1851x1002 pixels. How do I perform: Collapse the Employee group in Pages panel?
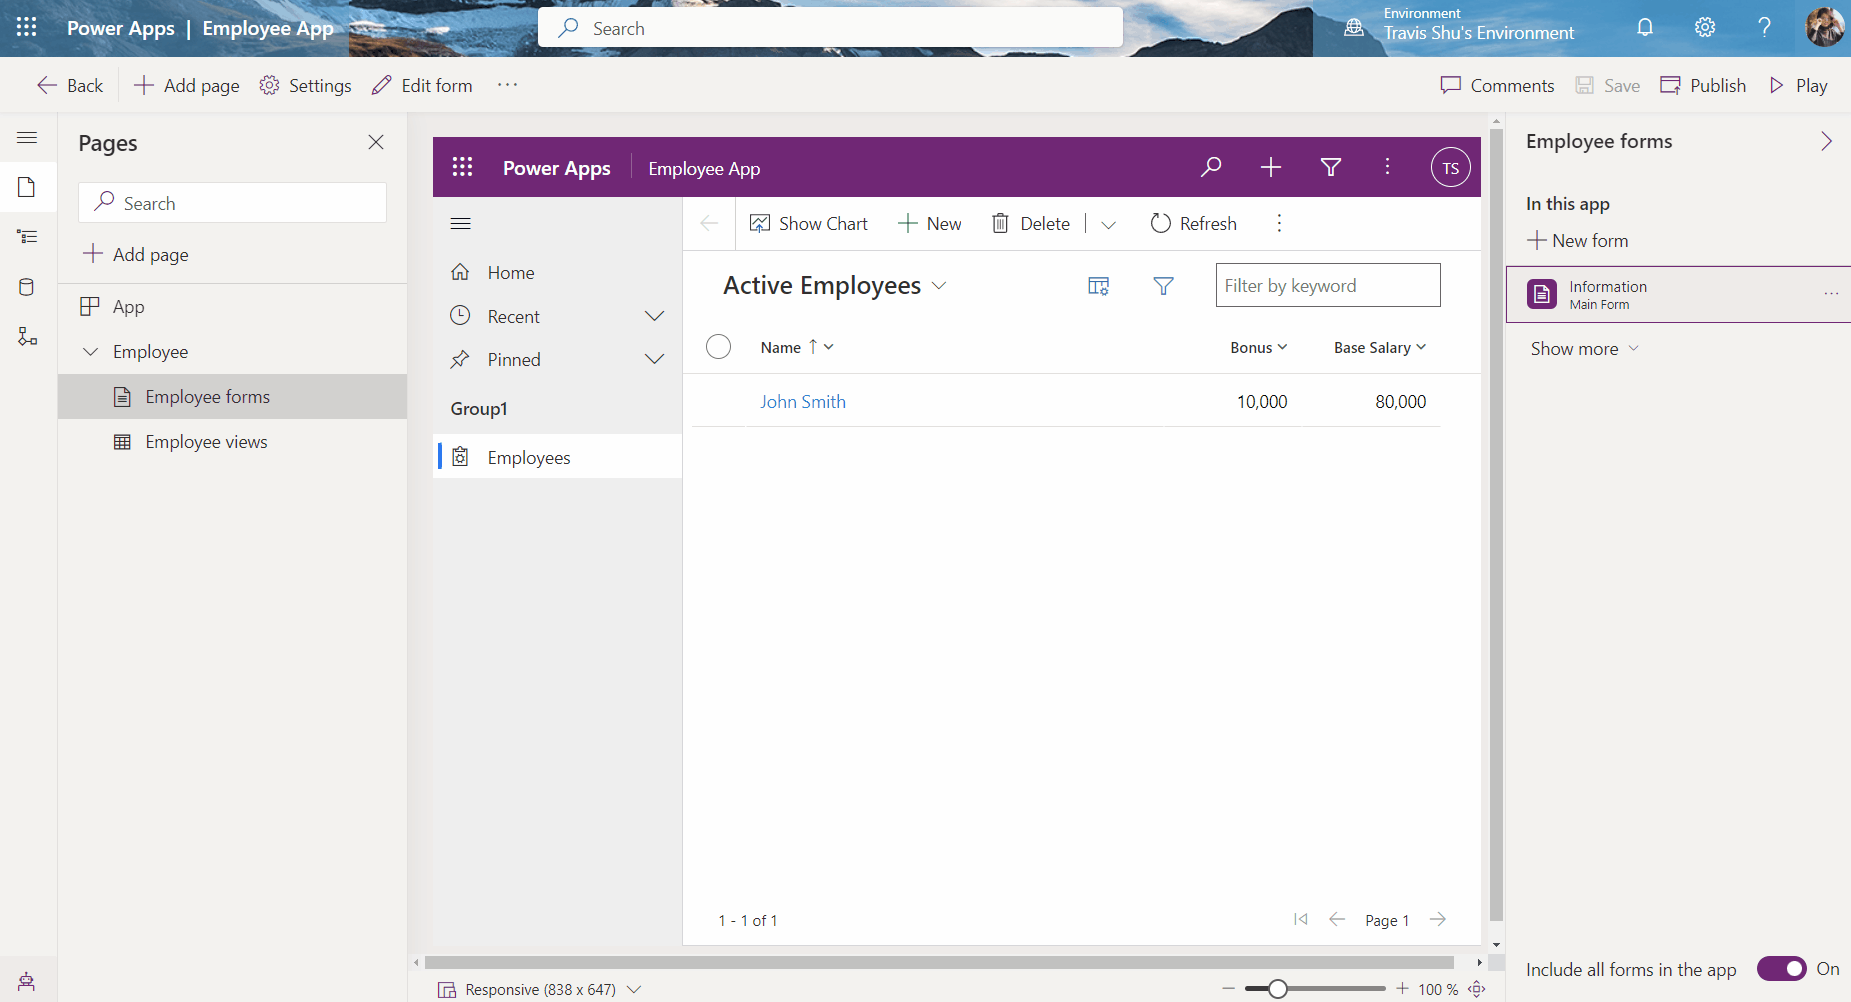tap(91, 351)
